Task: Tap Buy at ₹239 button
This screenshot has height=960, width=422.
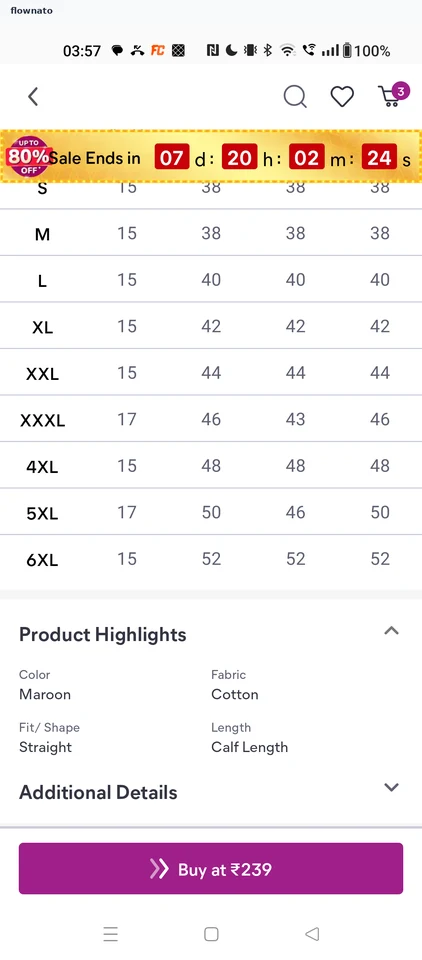Action: (x=211, y=868)
